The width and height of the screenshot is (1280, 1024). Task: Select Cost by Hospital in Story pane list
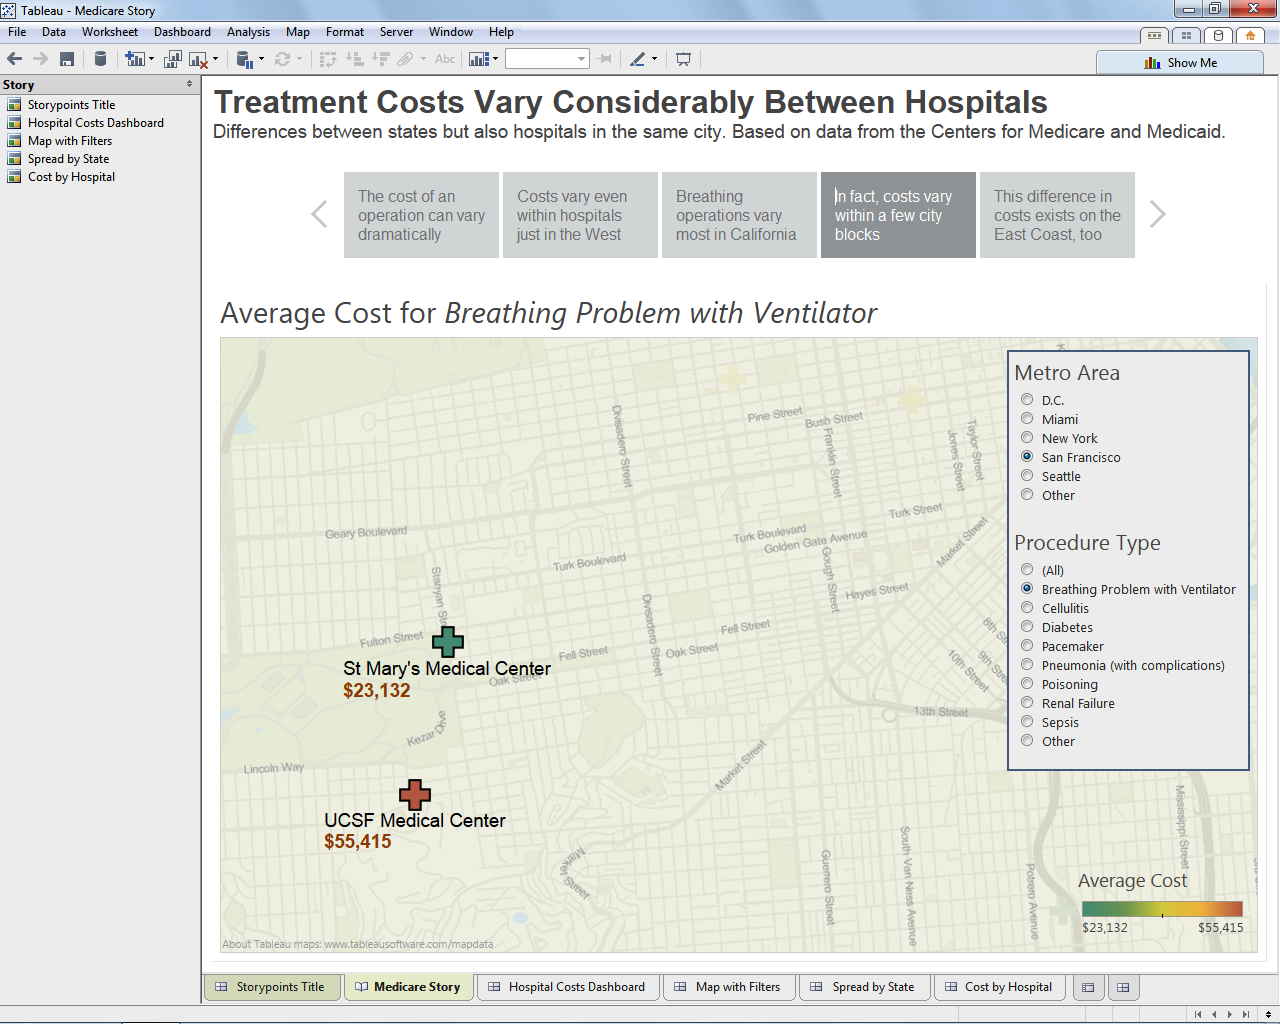tap(71, 177)
